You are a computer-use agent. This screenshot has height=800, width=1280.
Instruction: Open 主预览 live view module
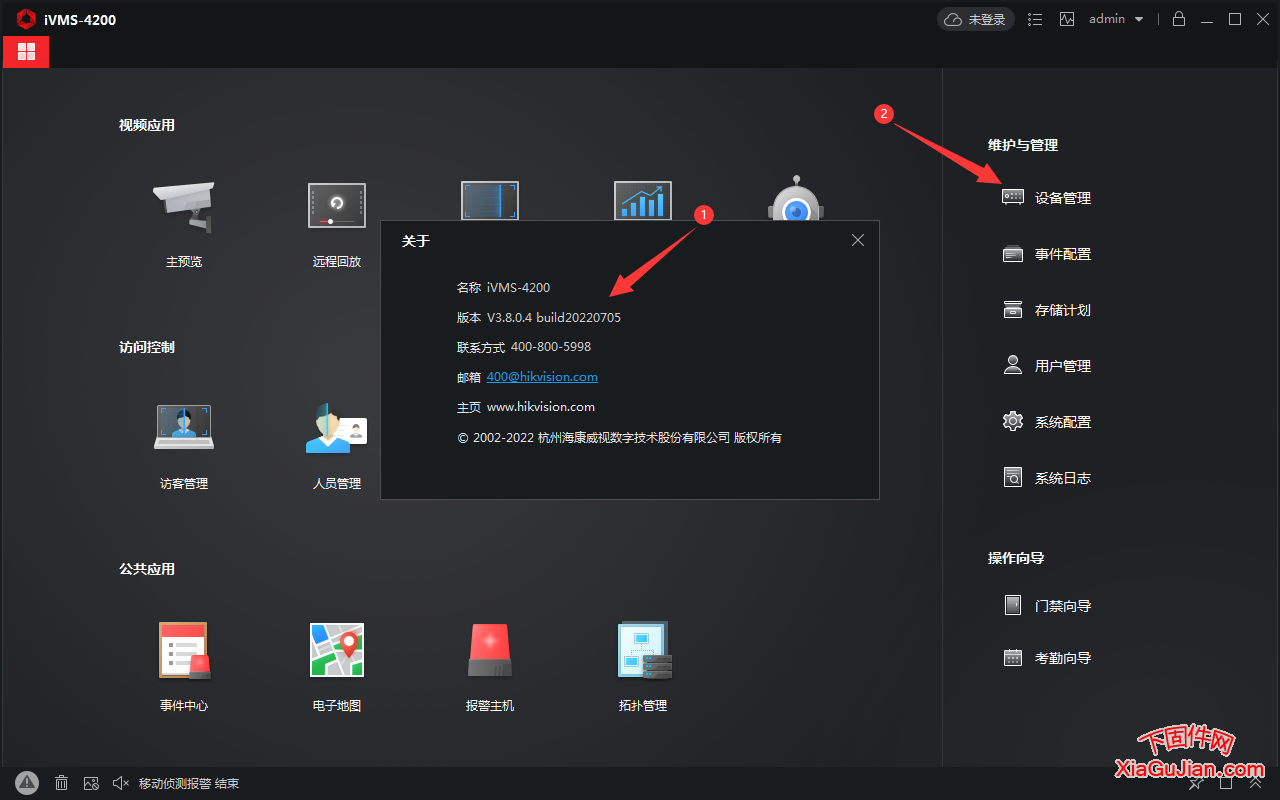tap(184, 224)
